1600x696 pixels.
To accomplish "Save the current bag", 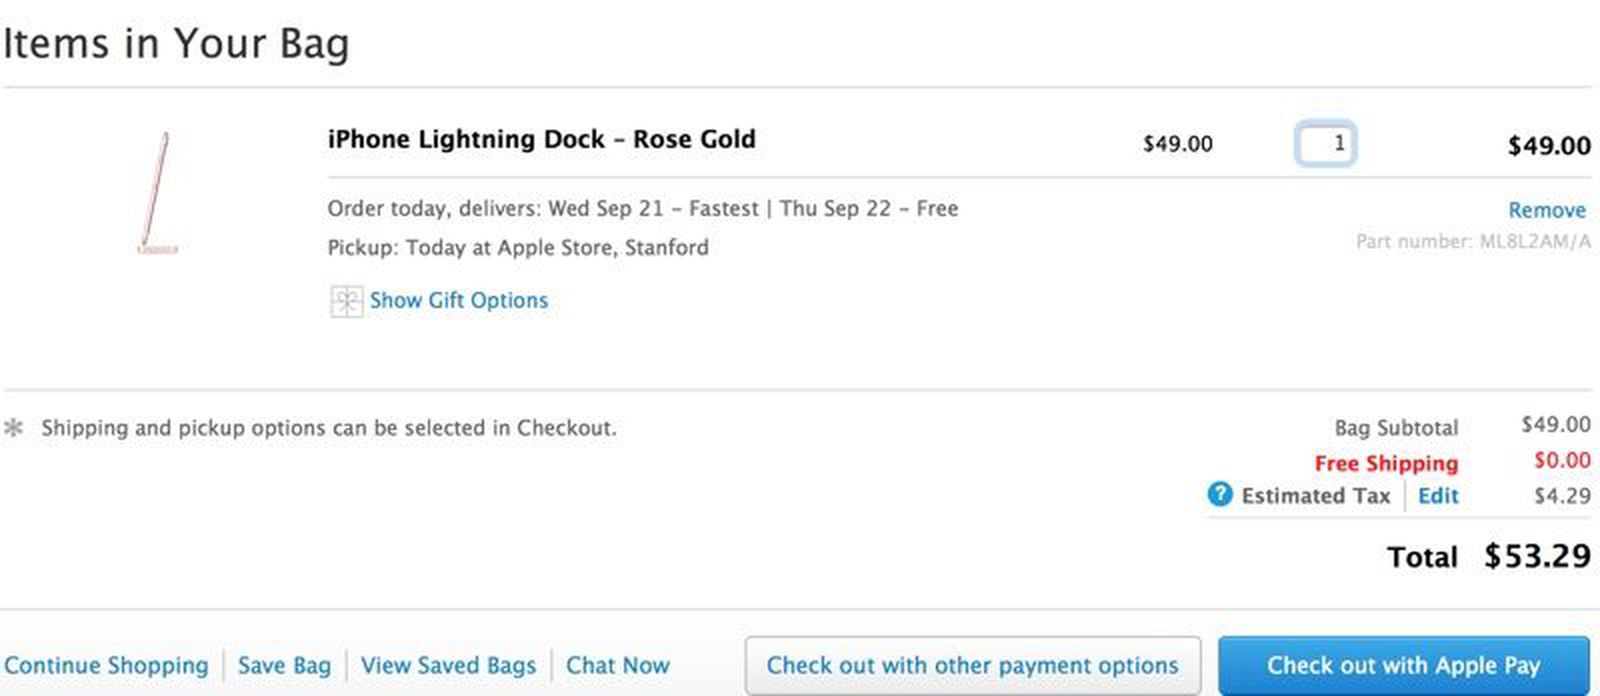I will click(x=283, y=665).
